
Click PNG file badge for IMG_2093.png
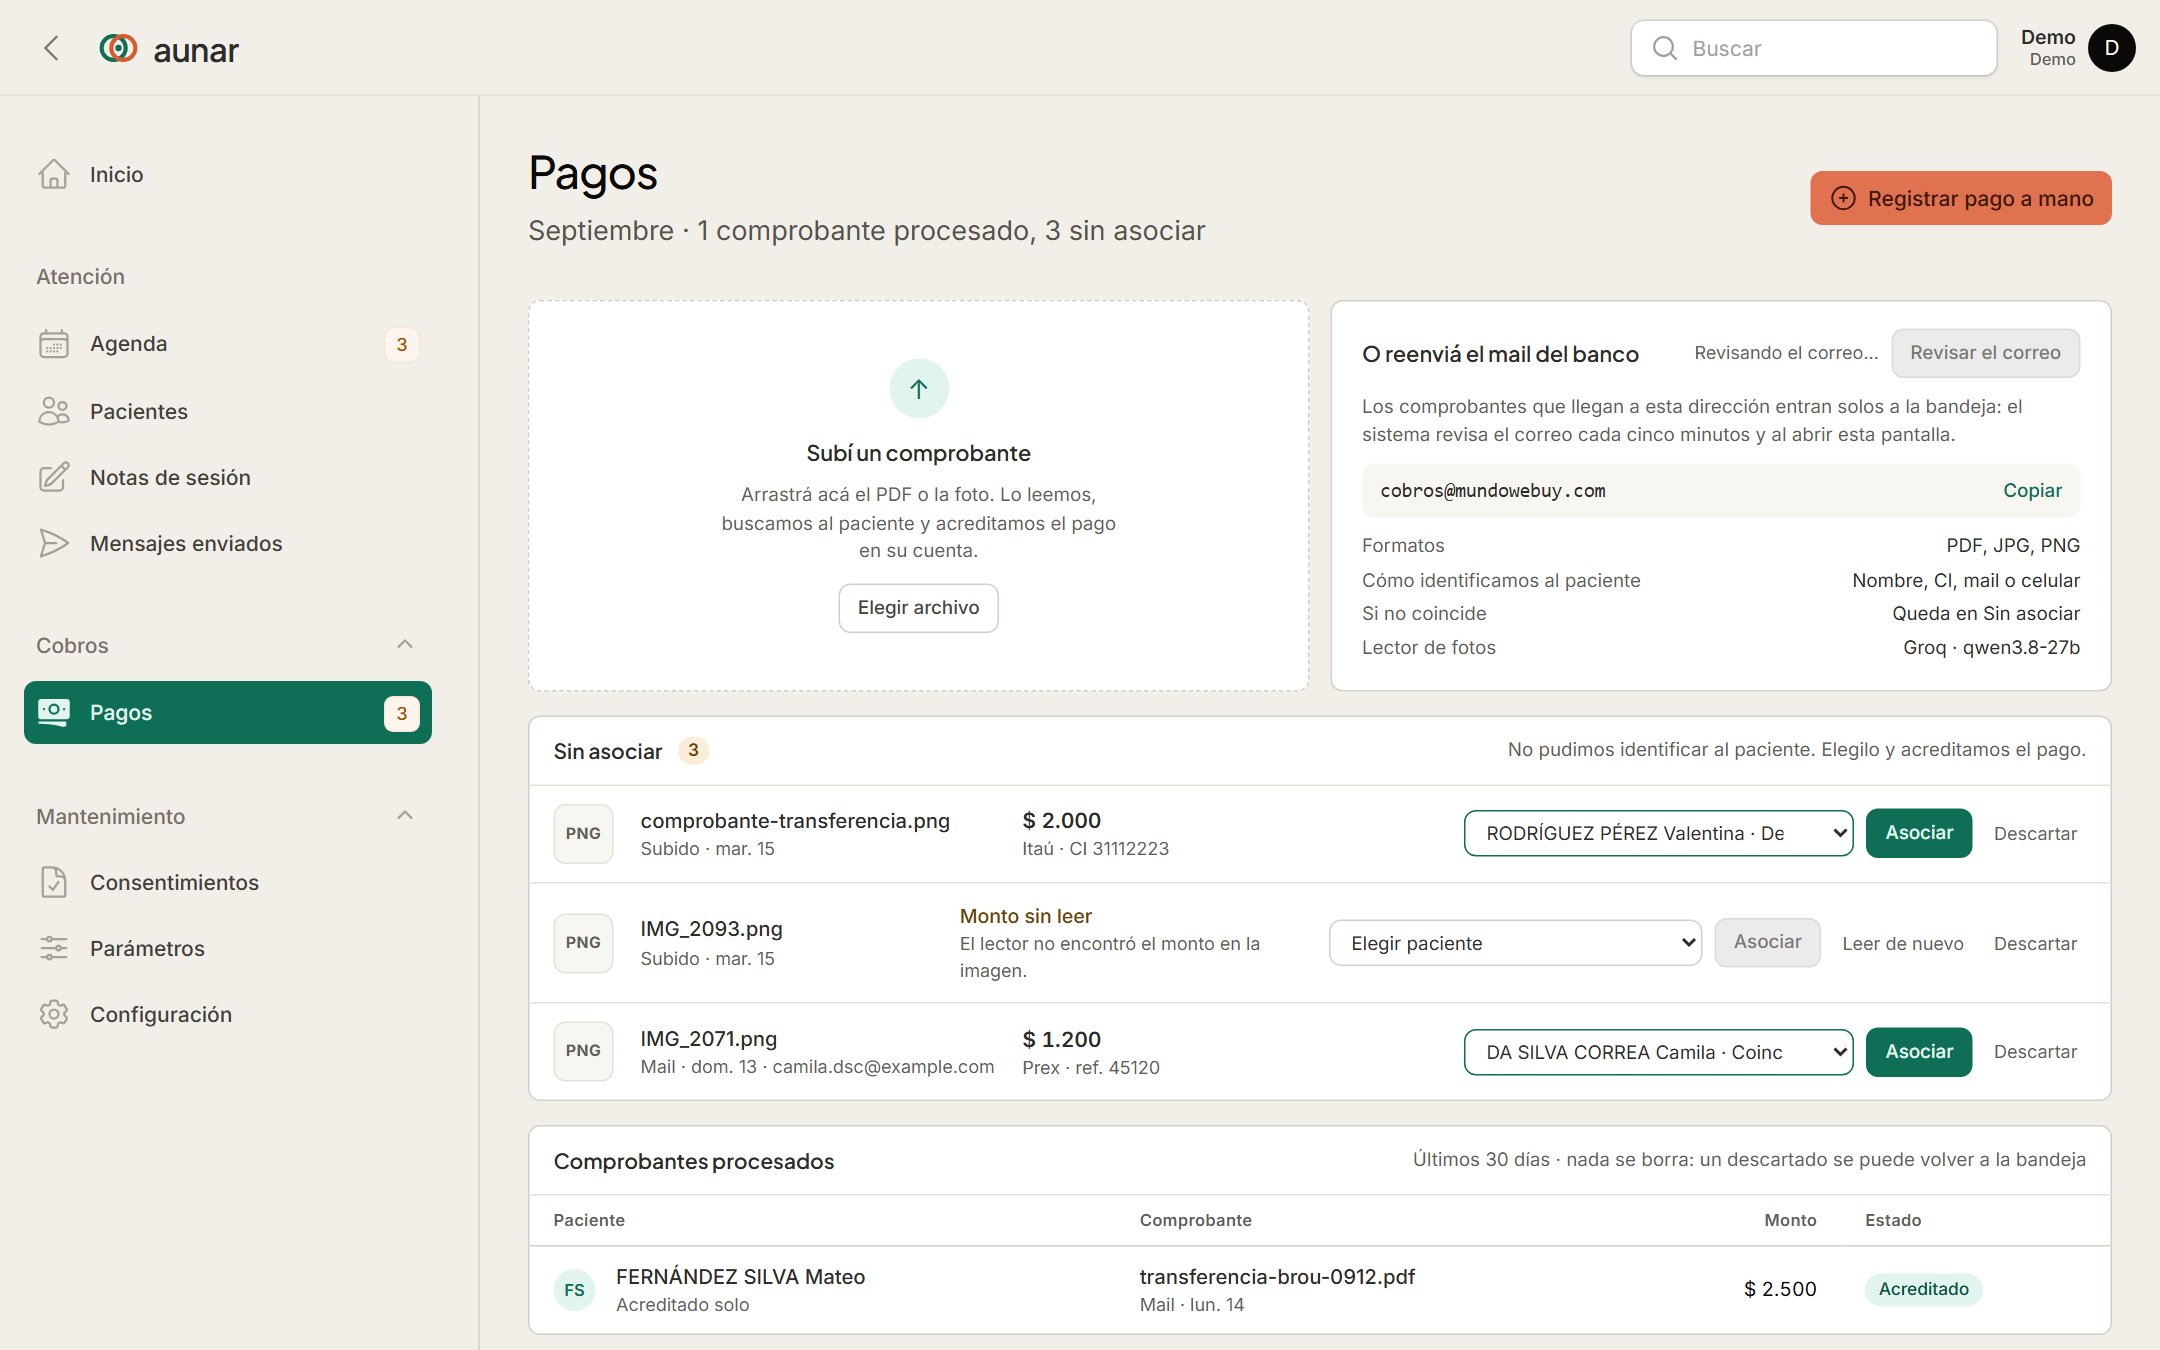583,943
